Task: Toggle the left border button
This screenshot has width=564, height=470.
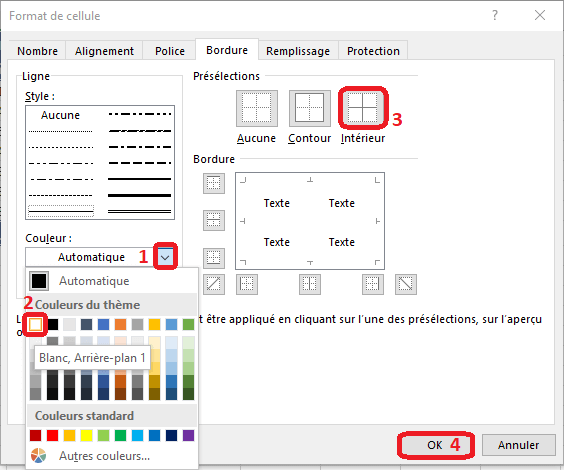Action: (x=247, y=284)
